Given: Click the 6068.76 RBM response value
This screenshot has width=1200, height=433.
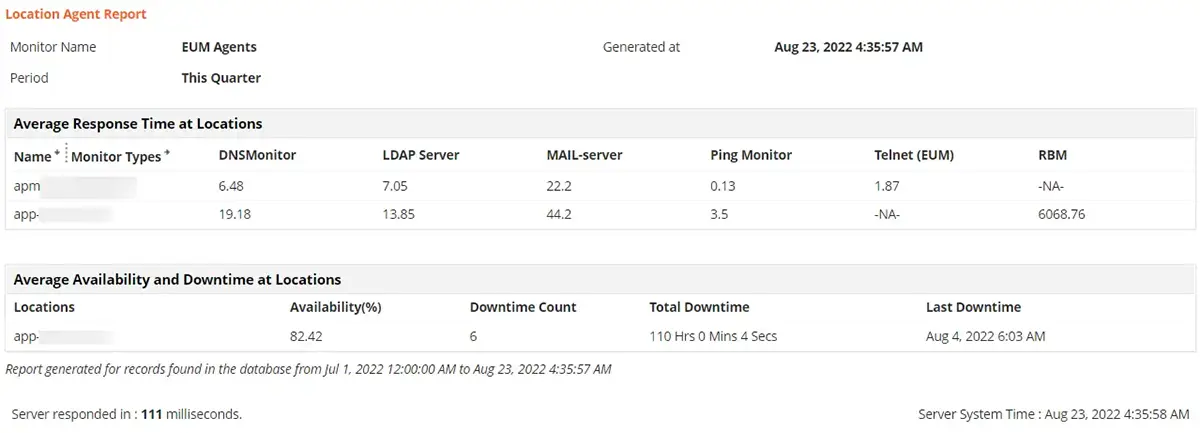Looking at the screenshot, I should (x=1062, y=214).
